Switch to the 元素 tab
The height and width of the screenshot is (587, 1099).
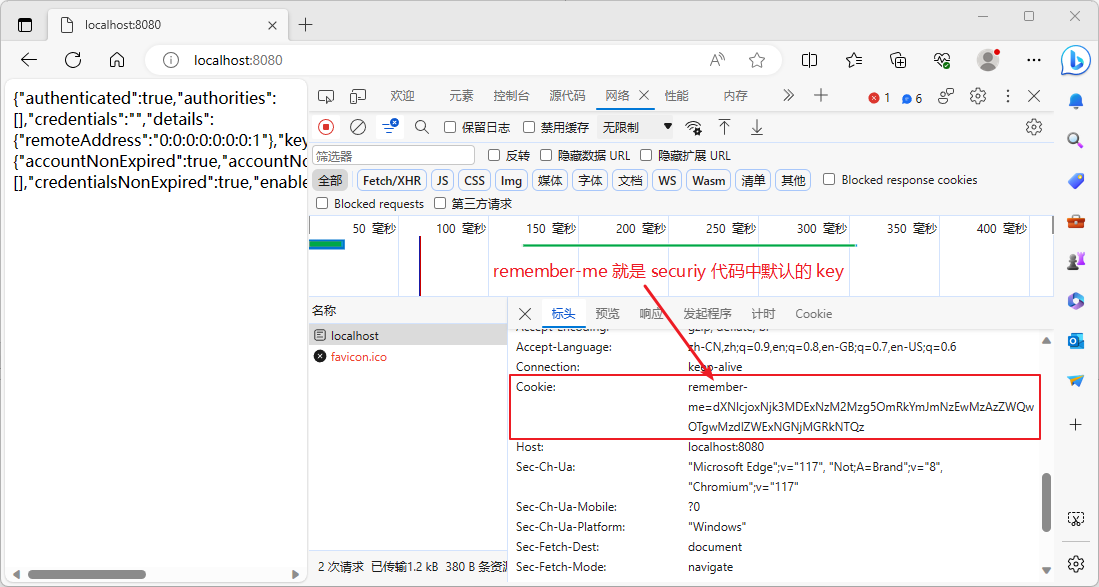pyautogui.click(x=461, y=96)
